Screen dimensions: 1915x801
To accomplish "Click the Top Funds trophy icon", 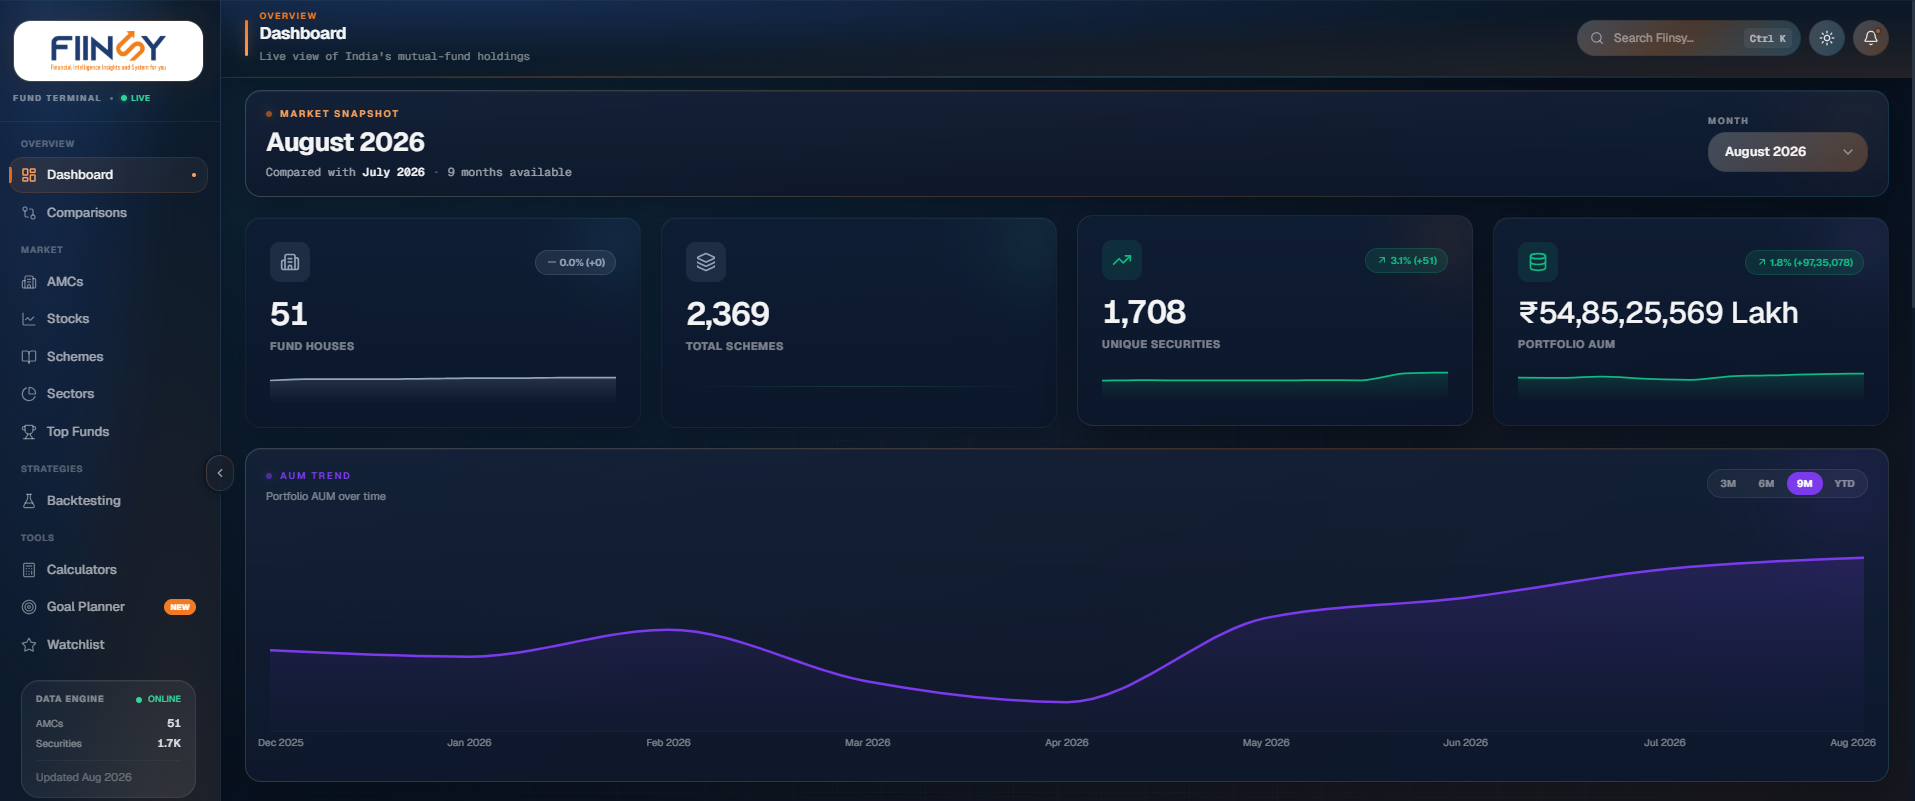I will [29, 432].
